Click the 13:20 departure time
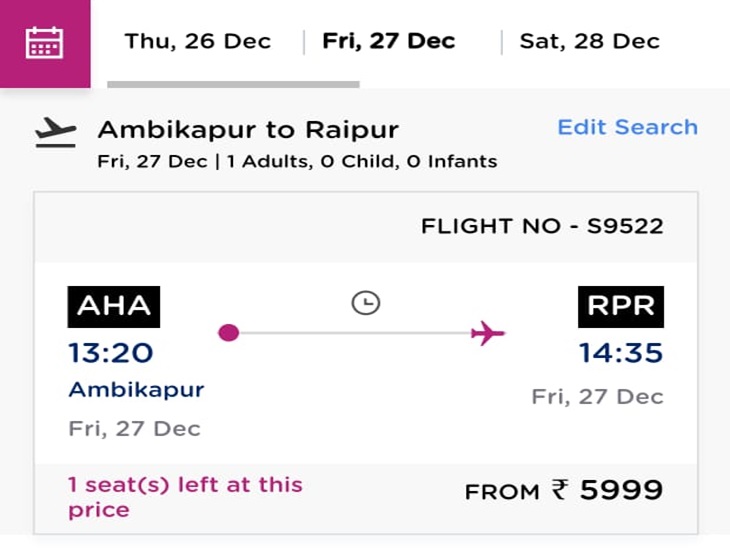This screenshot has height=548, width=730. tap(111, 353)
